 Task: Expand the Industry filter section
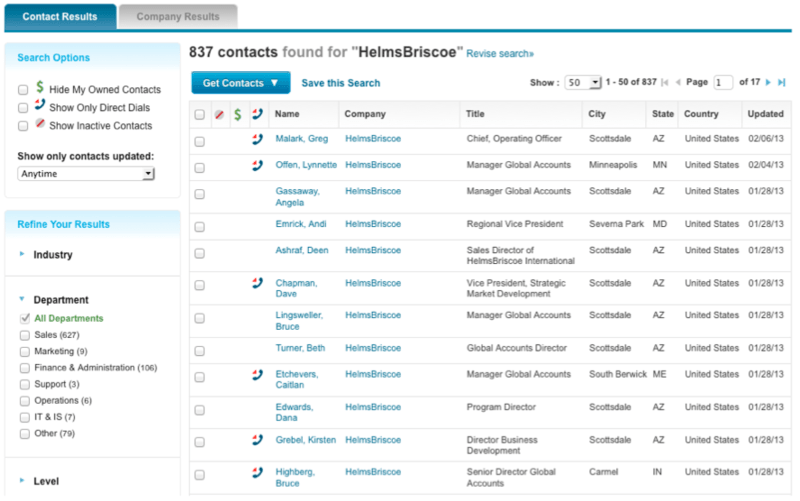[x=53, y=255]
